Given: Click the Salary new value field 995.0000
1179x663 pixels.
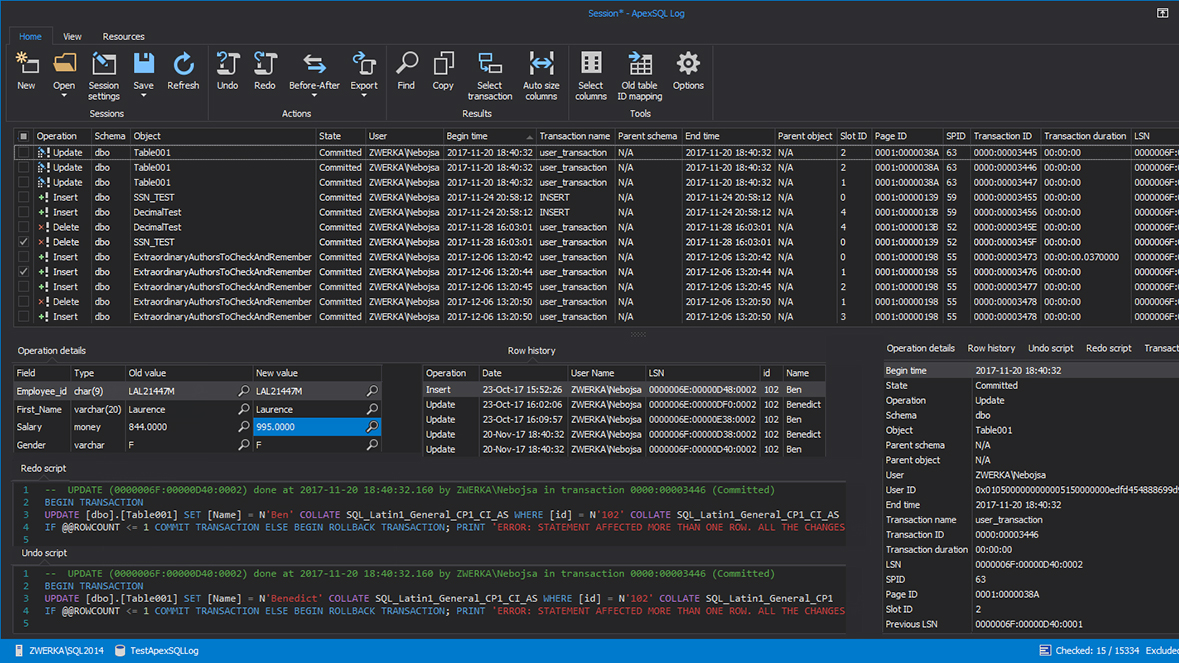Looking at the screenshot, I should (308, 427).
